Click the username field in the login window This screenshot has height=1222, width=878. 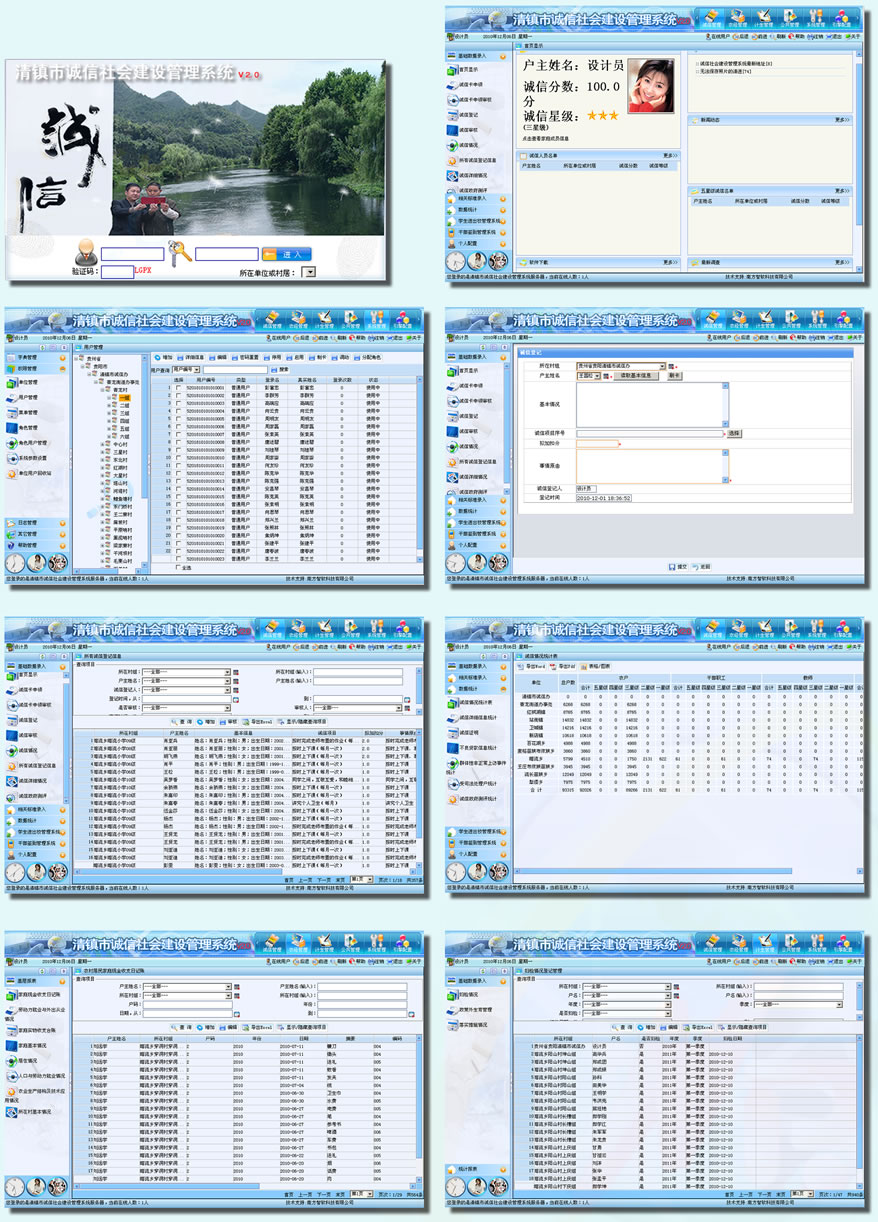132,254
